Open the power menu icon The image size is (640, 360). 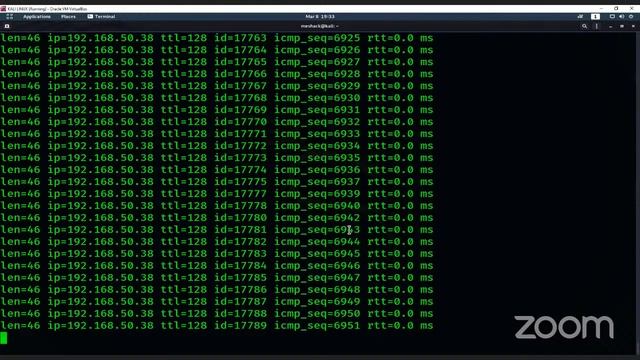point(631,17)
